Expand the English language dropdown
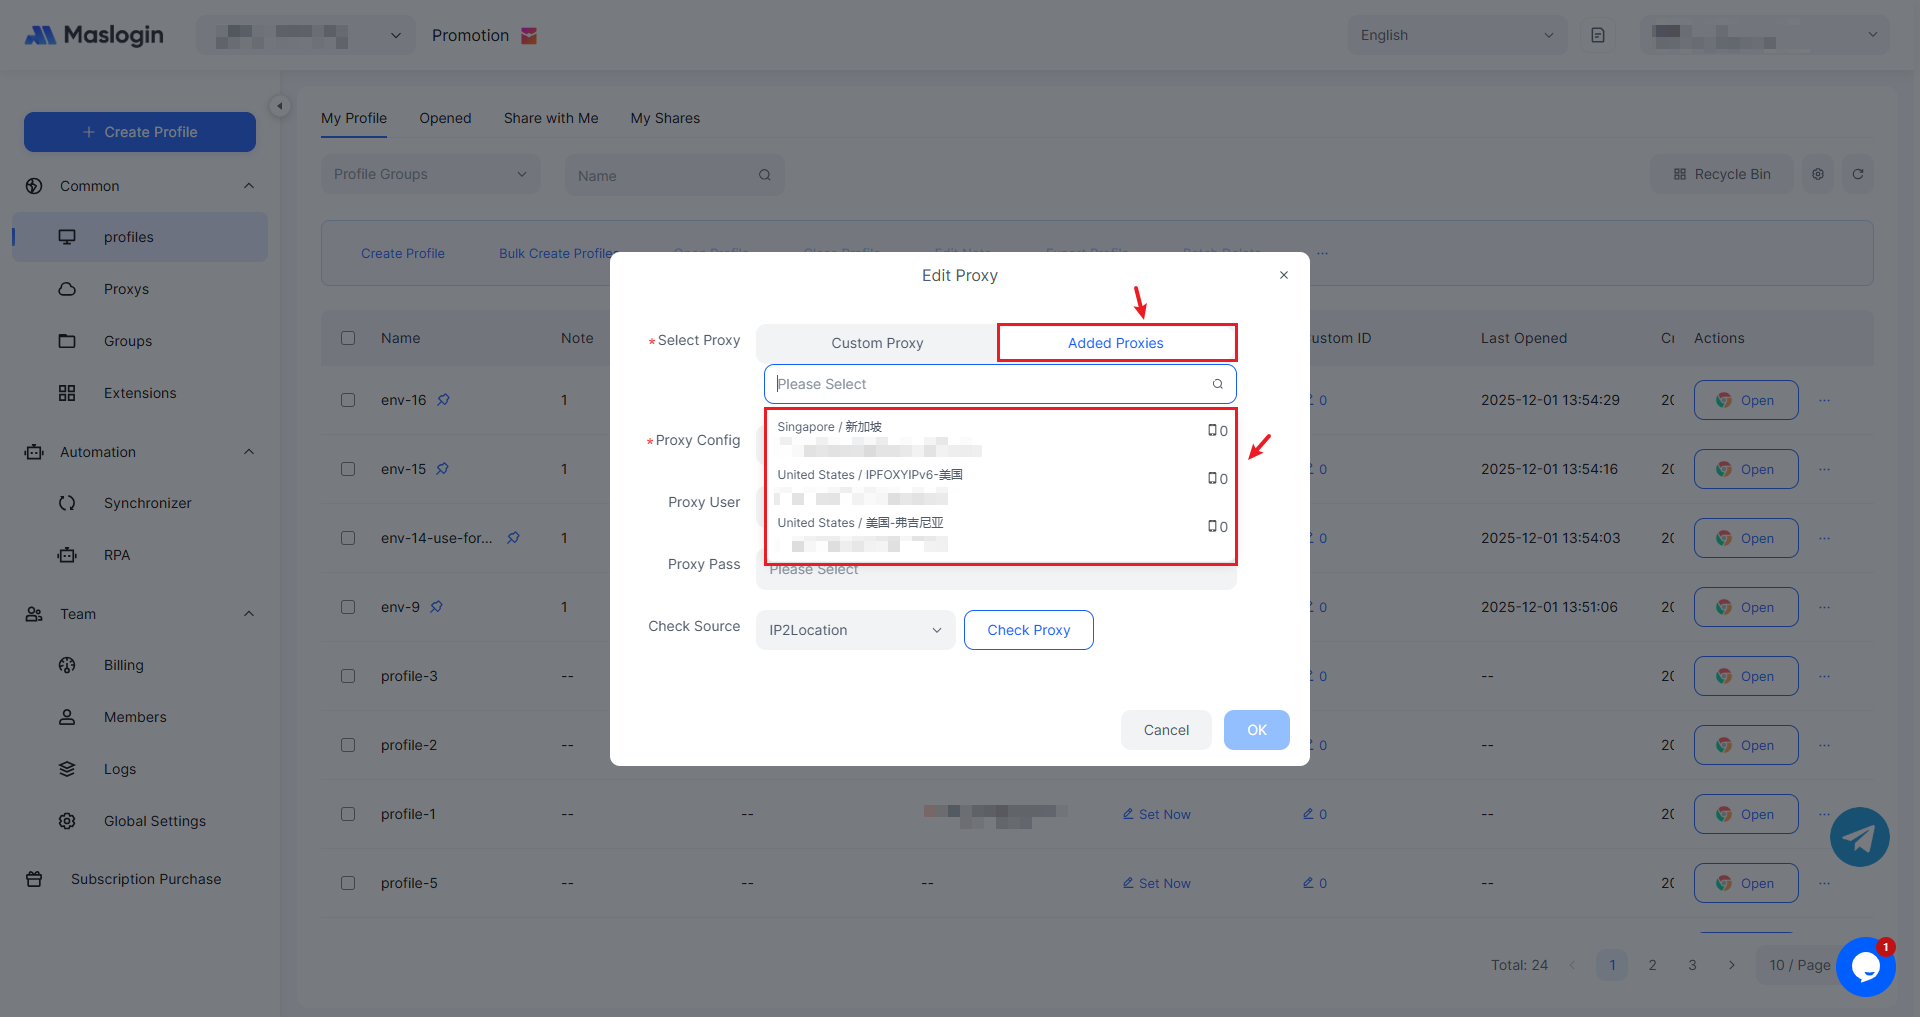1920x1017 pixels. coord(1456,35)
